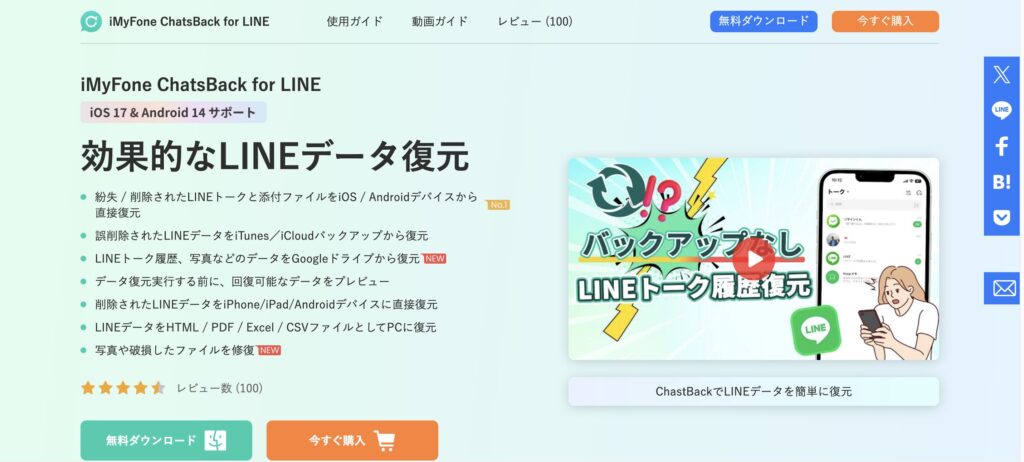Open the レビュー数 (100) link
This screenshot has height=462, width=1024.
pos(219,388)
